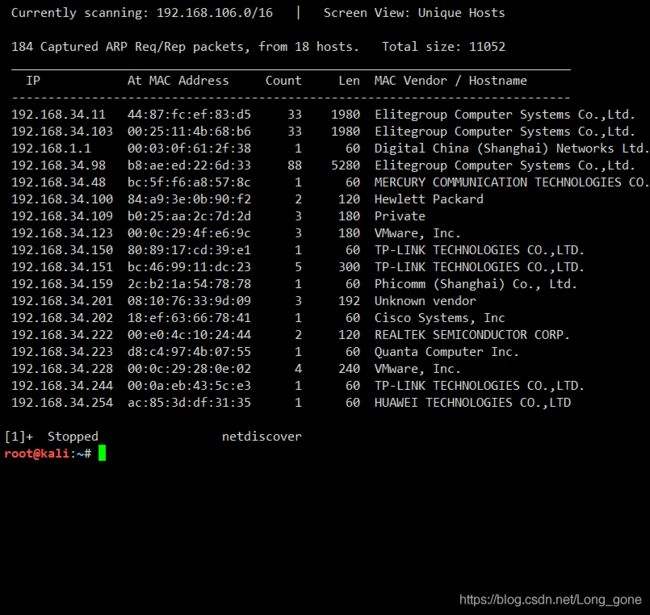Click MAC address 00:25:11:4b:68:b6
The height and width of the screenshot is (615, 650).
pos(189,131)
